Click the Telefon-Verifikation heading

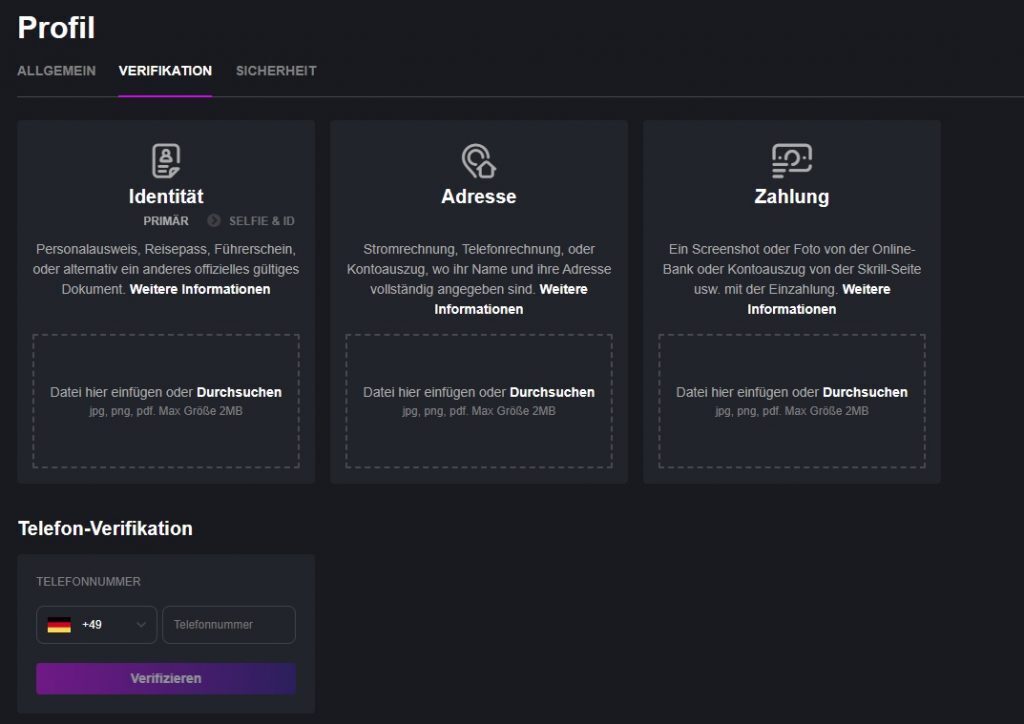(x=105, y=528)
